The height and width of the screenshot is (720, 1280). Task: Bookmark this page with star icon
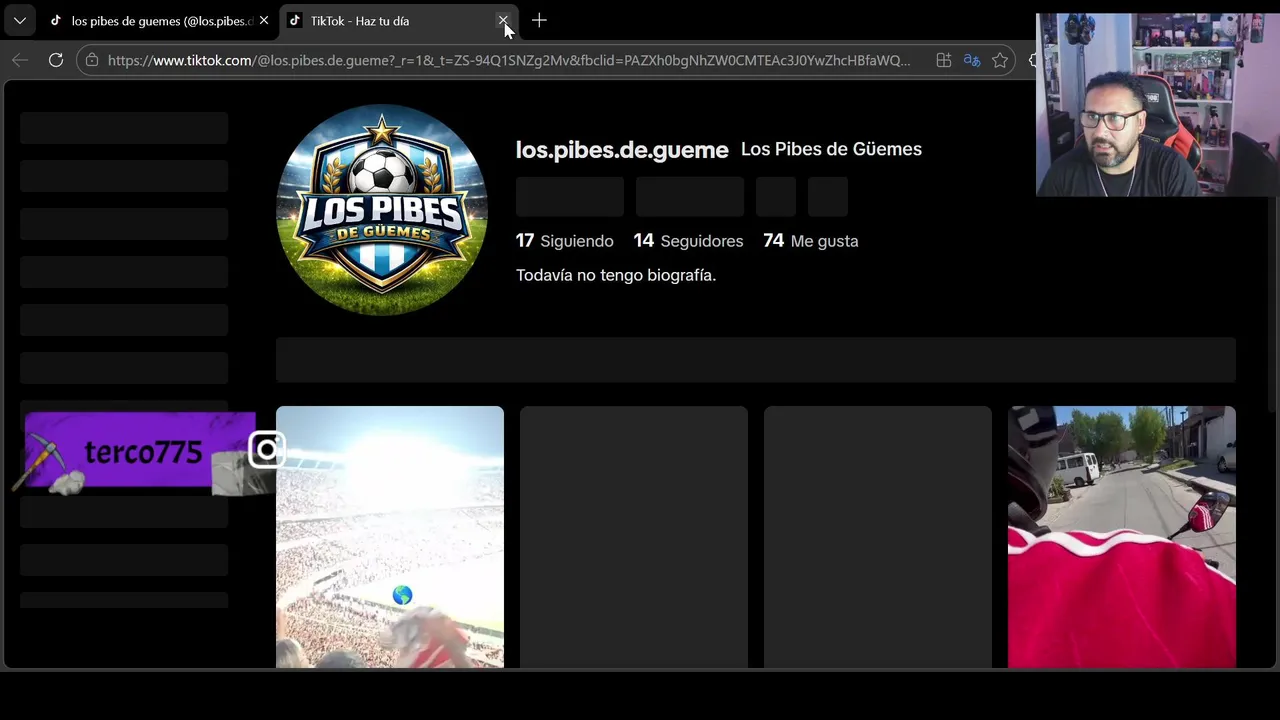(999, 60)
